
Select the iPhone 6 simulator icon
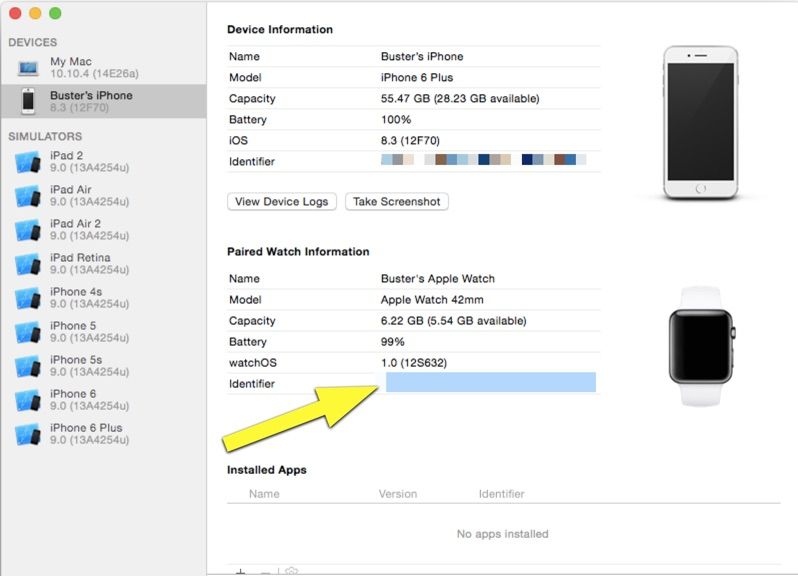click(27, 401)
